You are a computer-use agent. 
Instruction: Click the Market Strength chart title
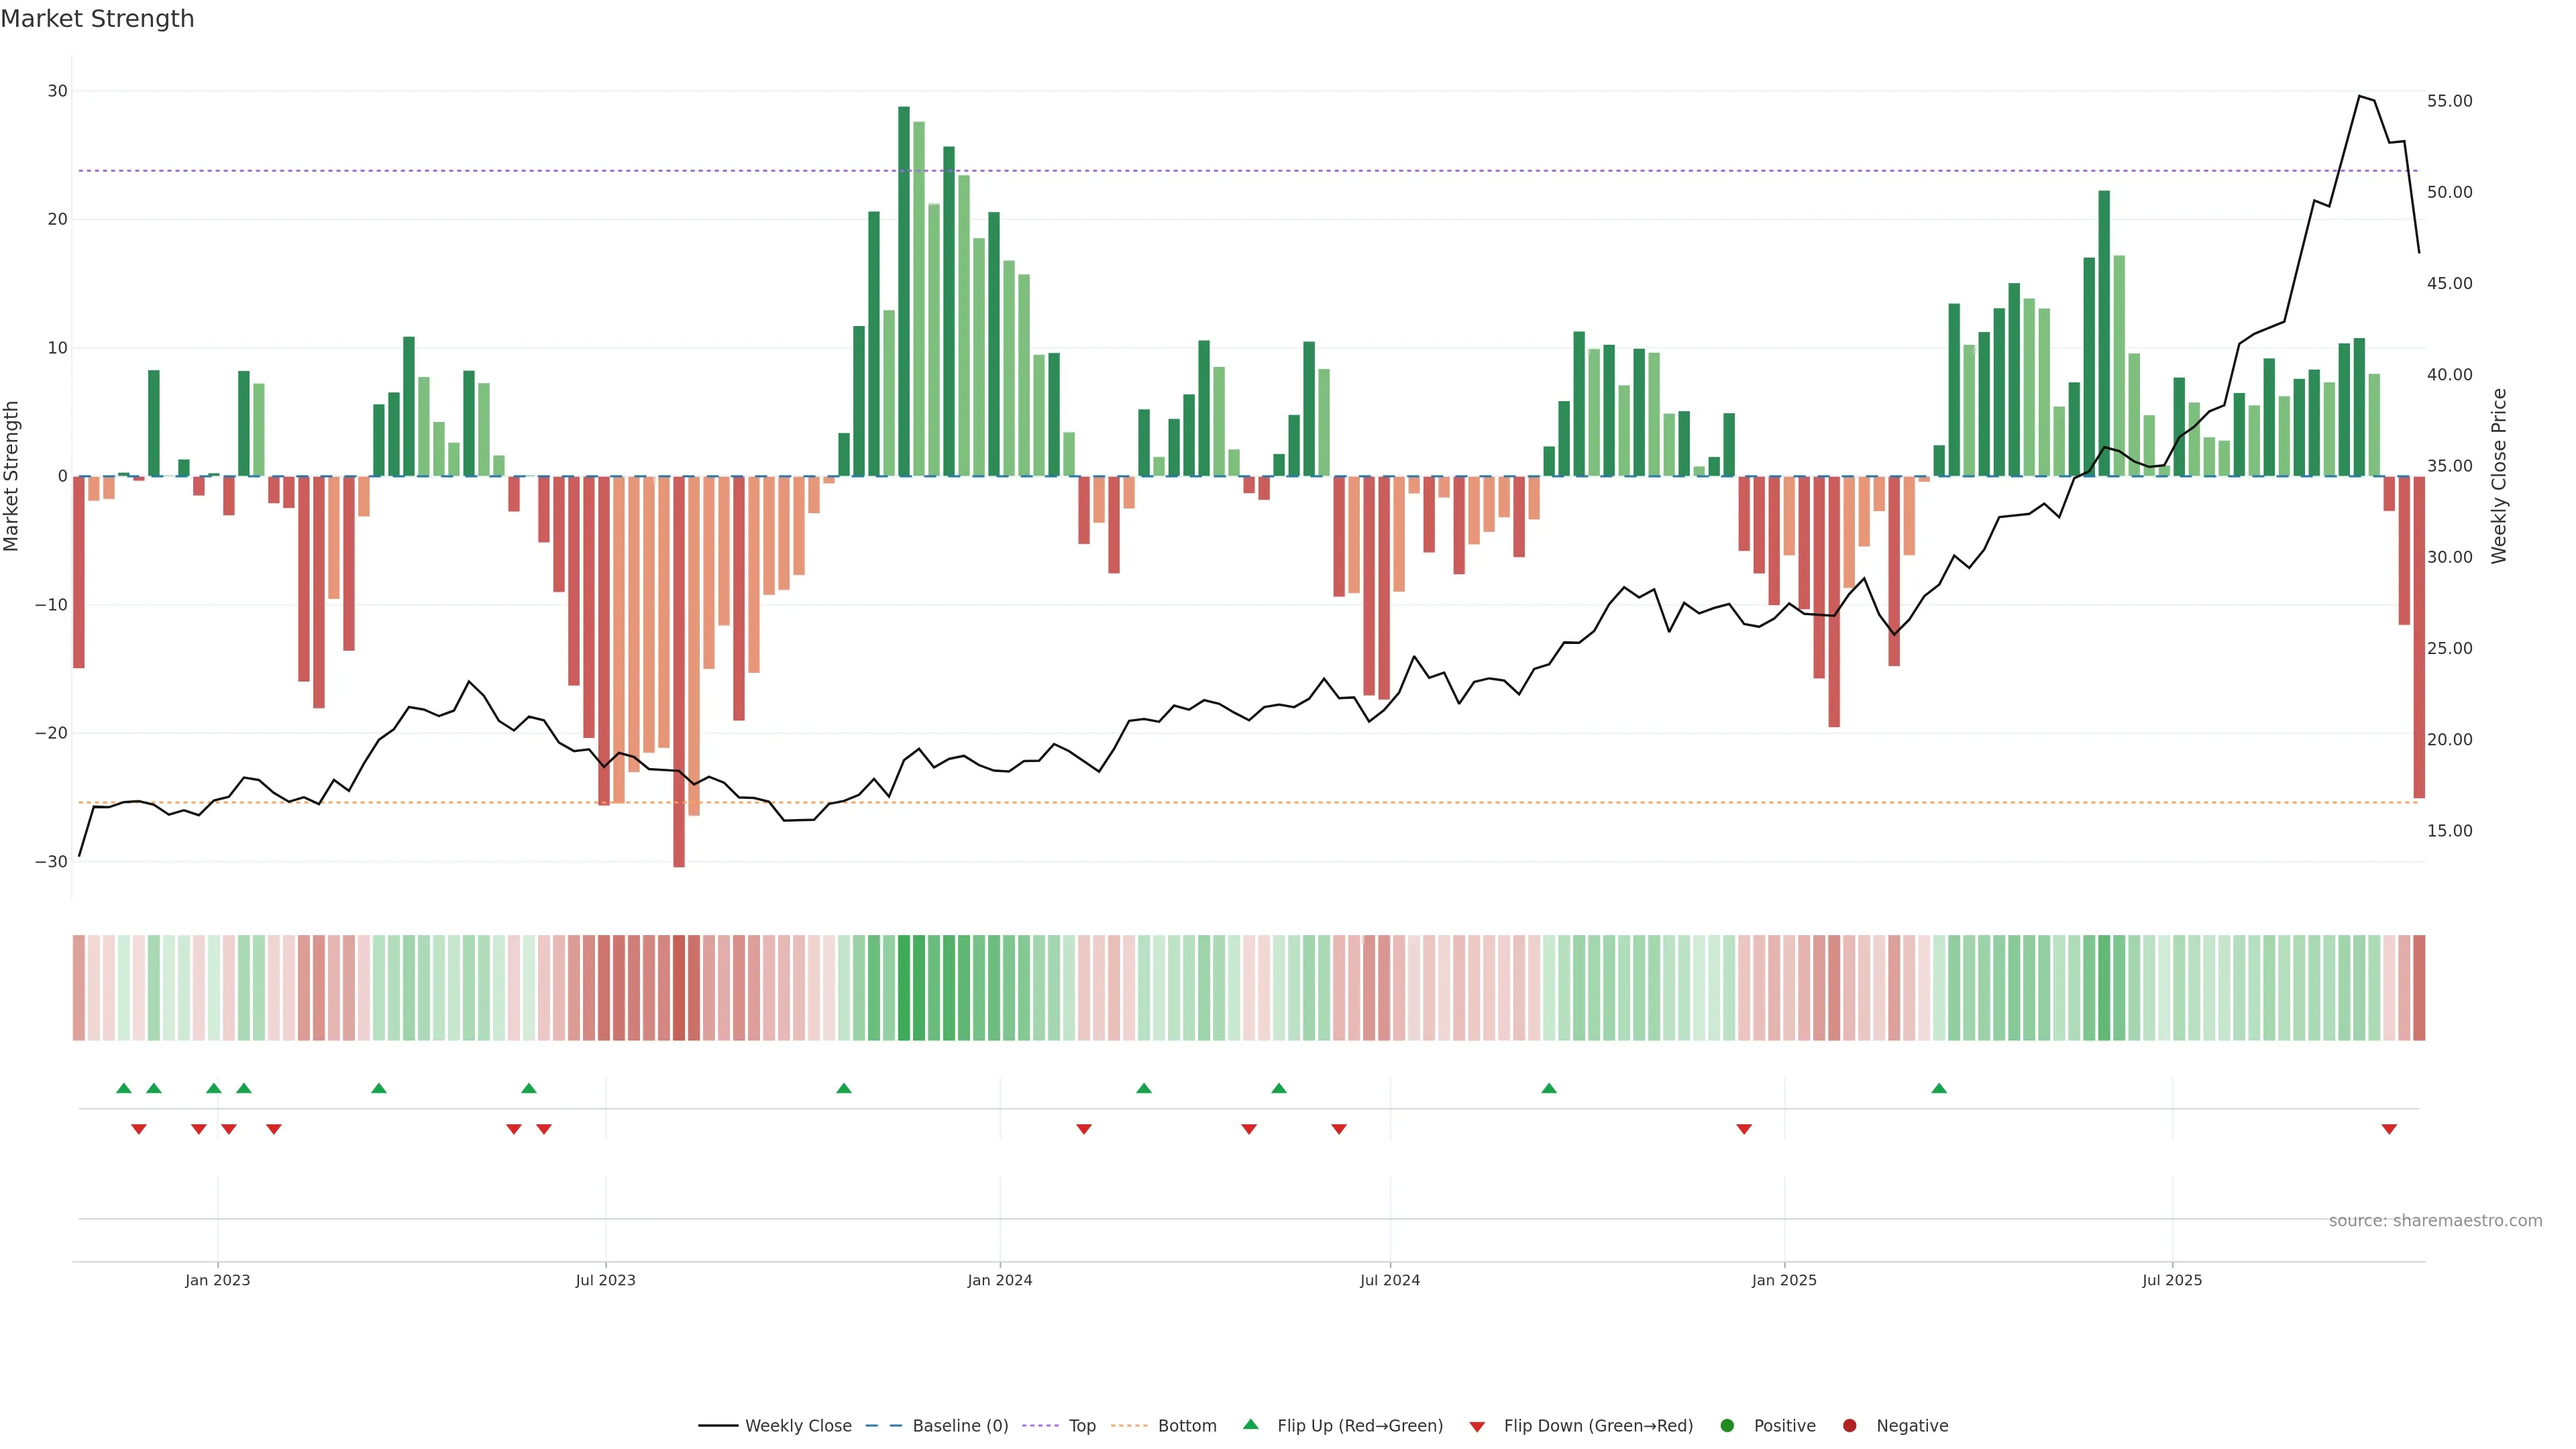(x=97, y=19)
